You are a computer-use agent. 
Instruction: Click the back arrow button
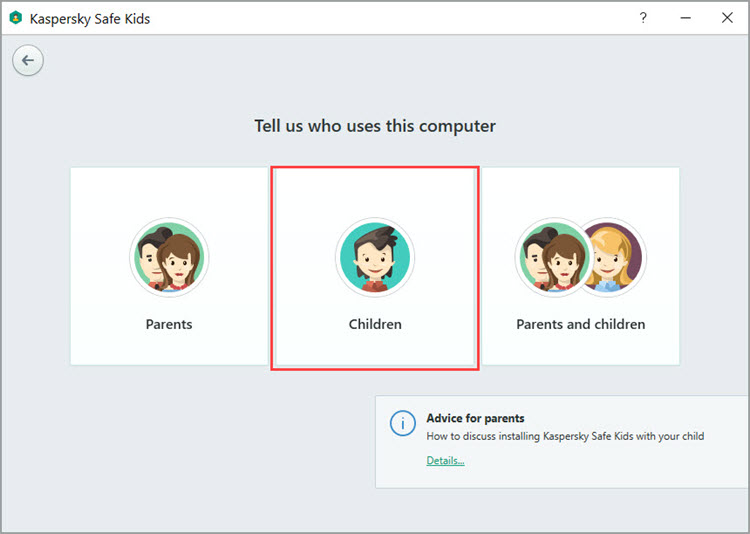[x=28, y=61]
